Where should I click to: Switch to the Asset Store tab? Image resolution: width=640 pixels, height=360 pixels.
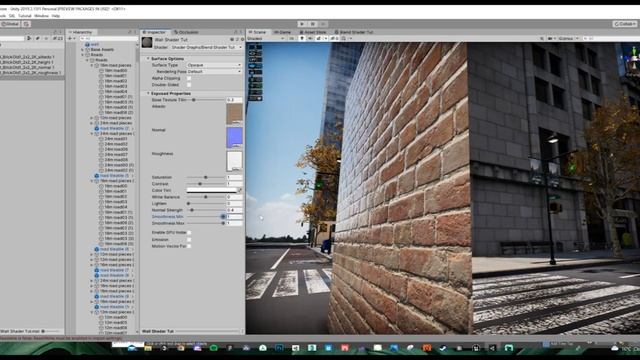313,32
